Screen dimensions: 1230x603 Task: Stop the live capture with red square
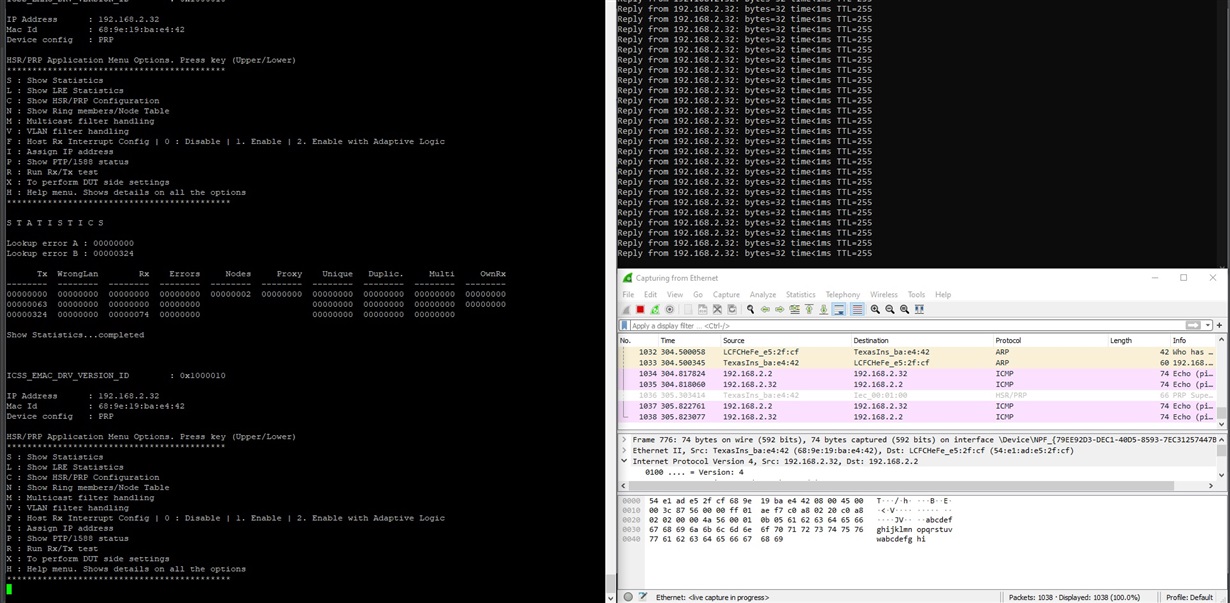(640, 310)
